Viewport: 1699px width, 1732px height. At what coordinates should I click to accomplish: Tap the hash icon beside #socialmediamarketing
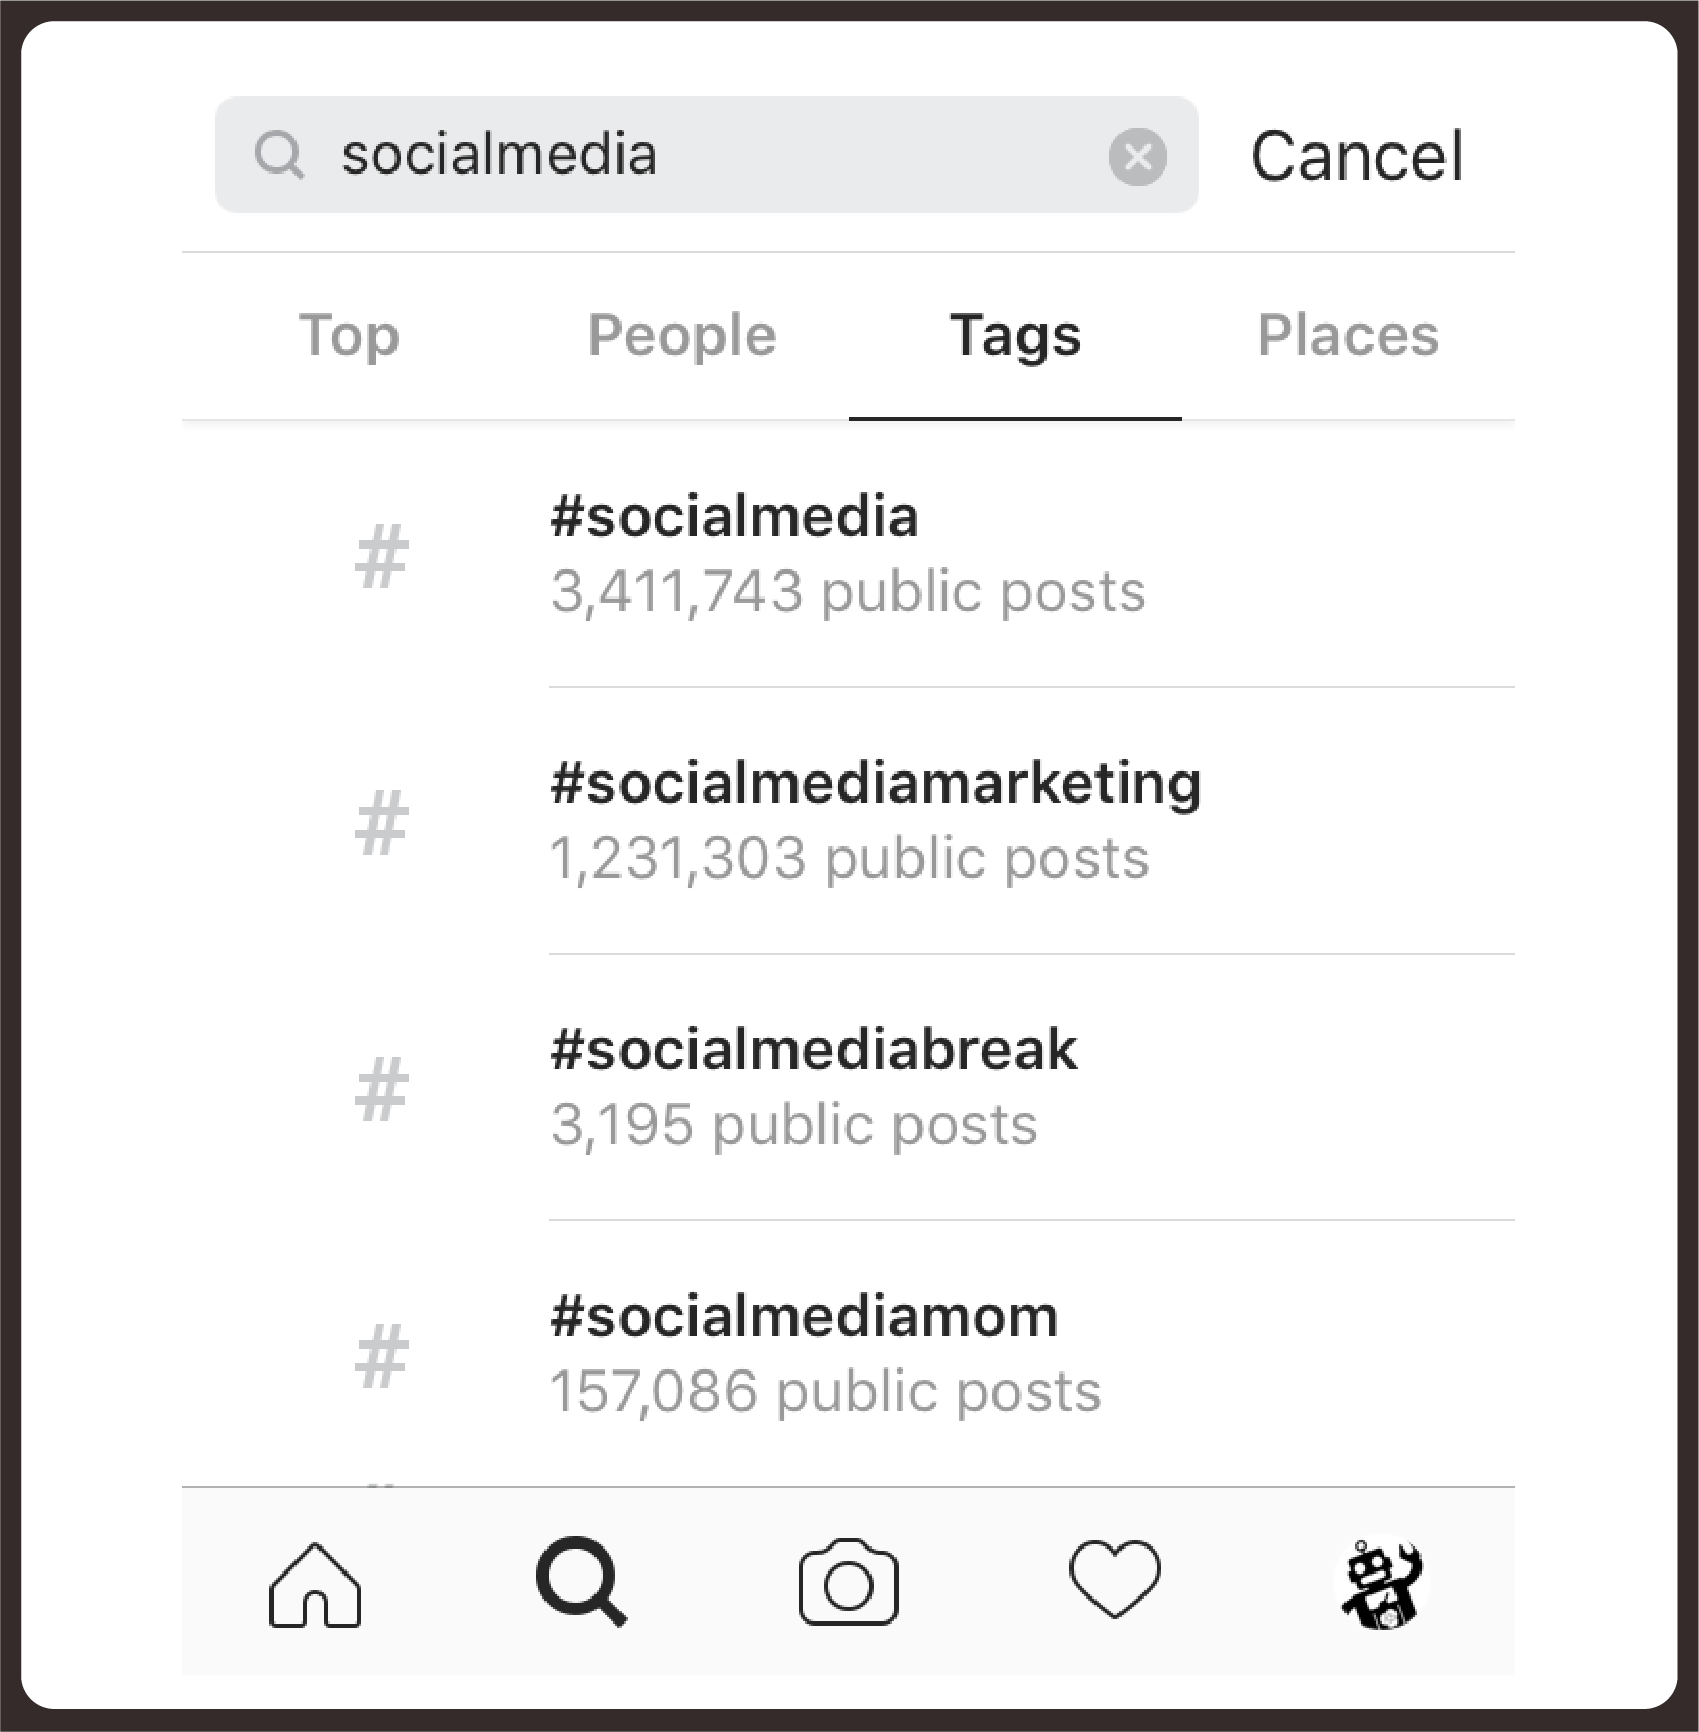[x=382, y=822]
